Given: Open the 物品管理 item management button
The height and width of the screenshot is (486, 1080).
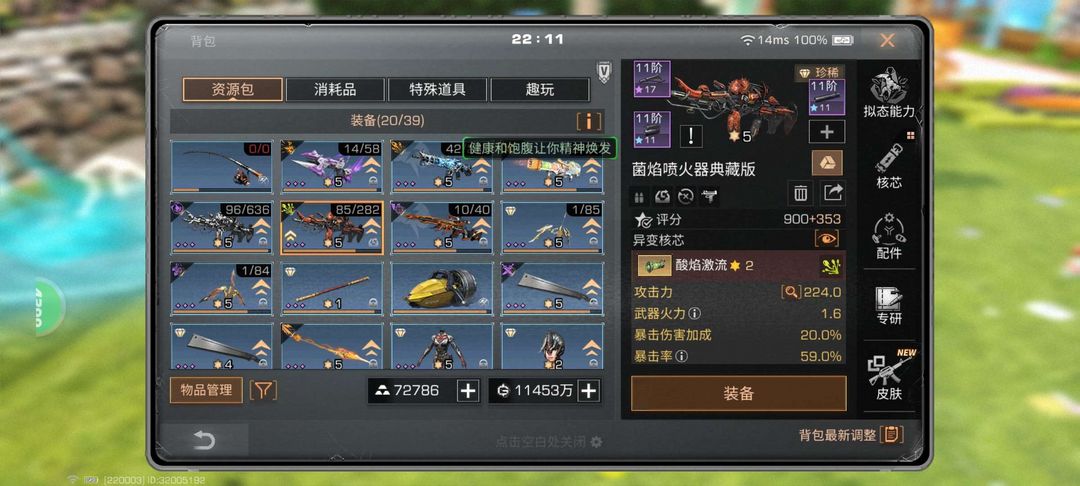Looking at the screenshot, I should coord(206,390).
